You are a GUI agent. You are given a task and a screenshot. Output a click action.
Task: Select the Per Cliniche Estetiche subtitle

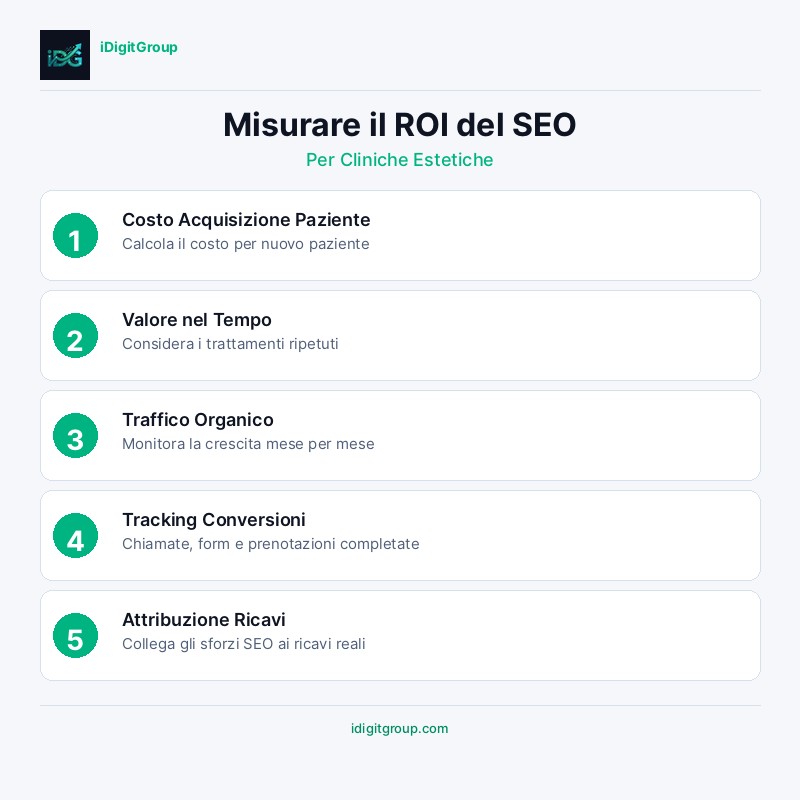click(x=400, y=160)
